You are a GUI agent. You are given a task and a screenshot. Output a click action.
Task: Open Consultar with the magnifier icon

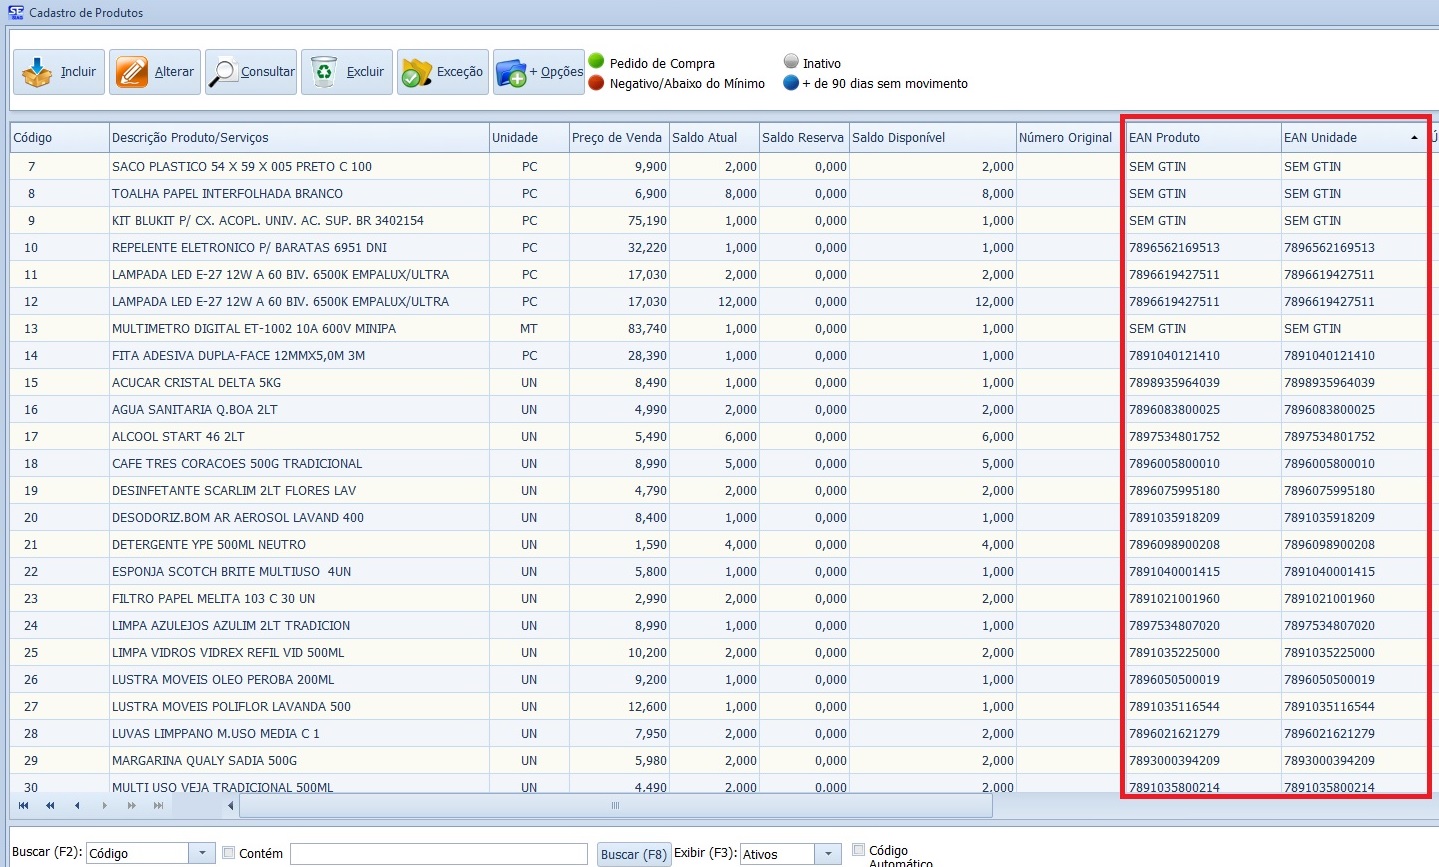(x=251, y=72)
